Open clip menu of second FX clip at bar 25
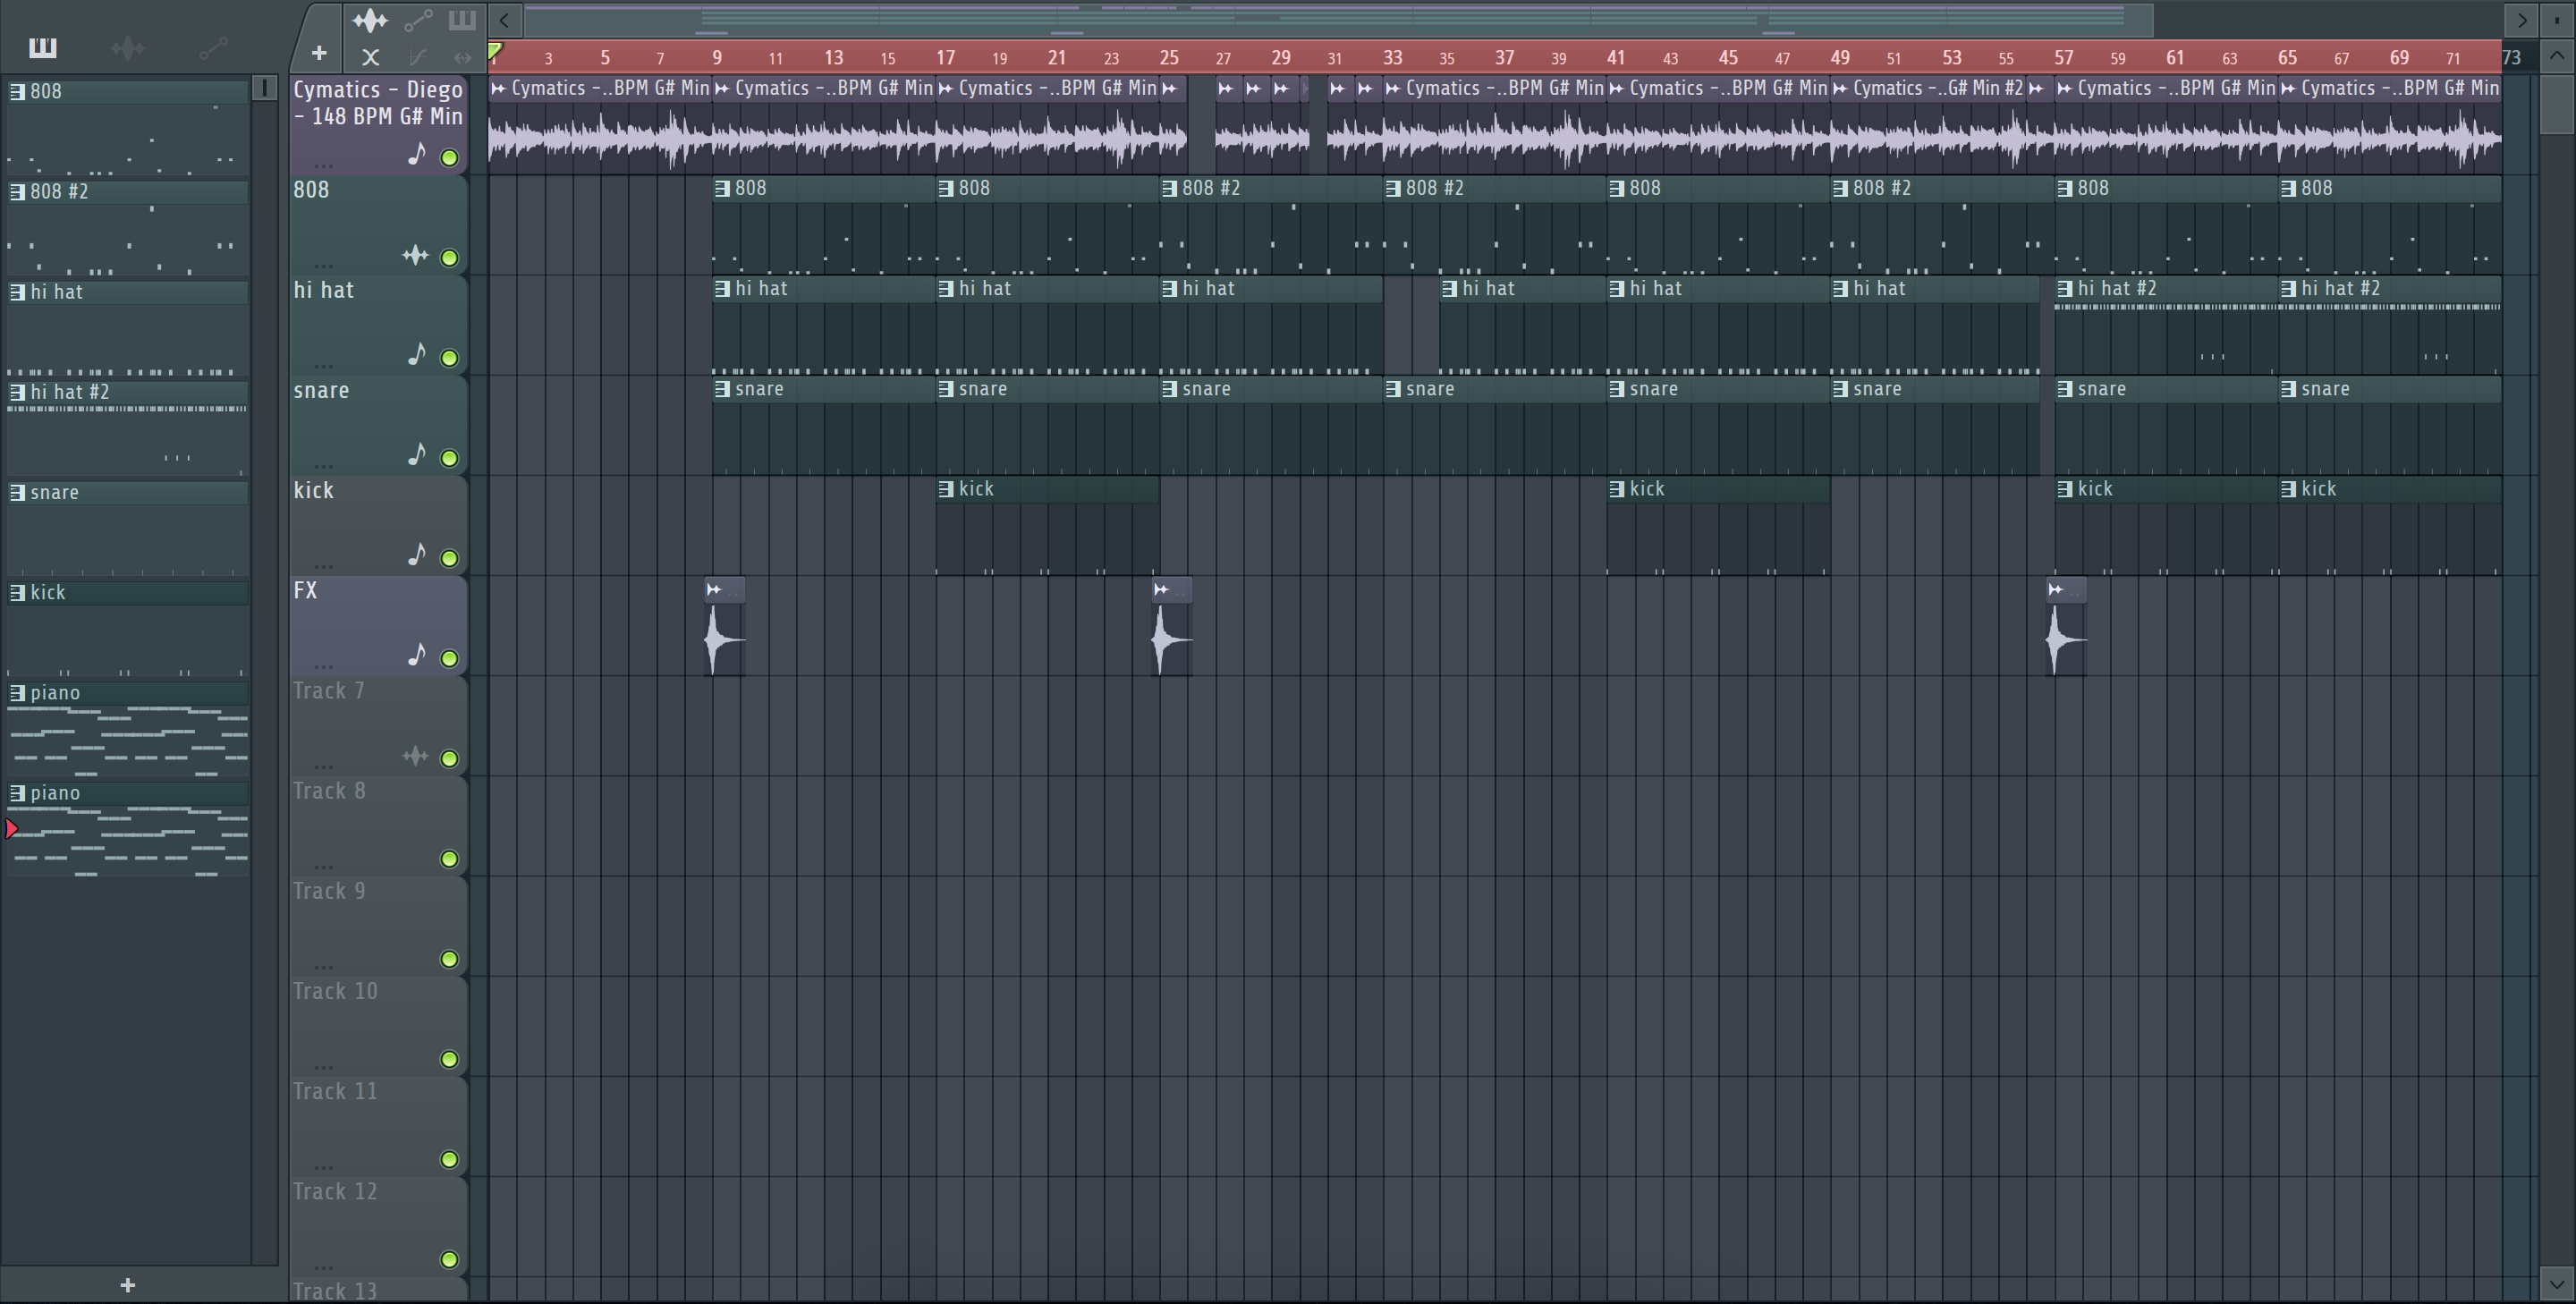 click(1161, 590)
